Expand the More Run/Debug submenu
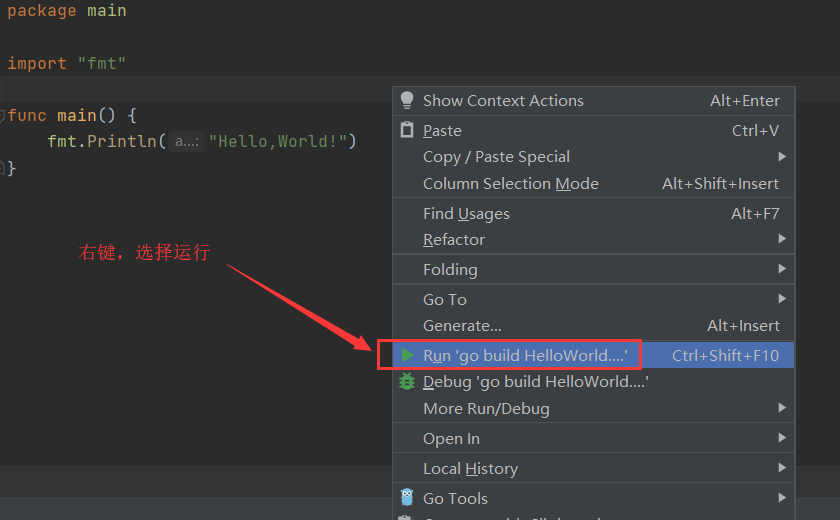Viewport: 840px width, 520px height. tap(486, 408)
